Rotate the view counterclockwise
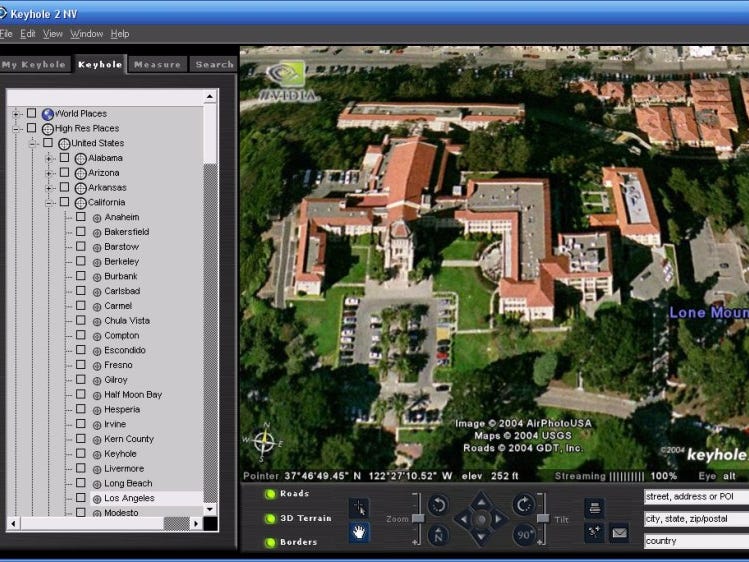Viewport: 749px width, 562px height. (x=438, y=505)
